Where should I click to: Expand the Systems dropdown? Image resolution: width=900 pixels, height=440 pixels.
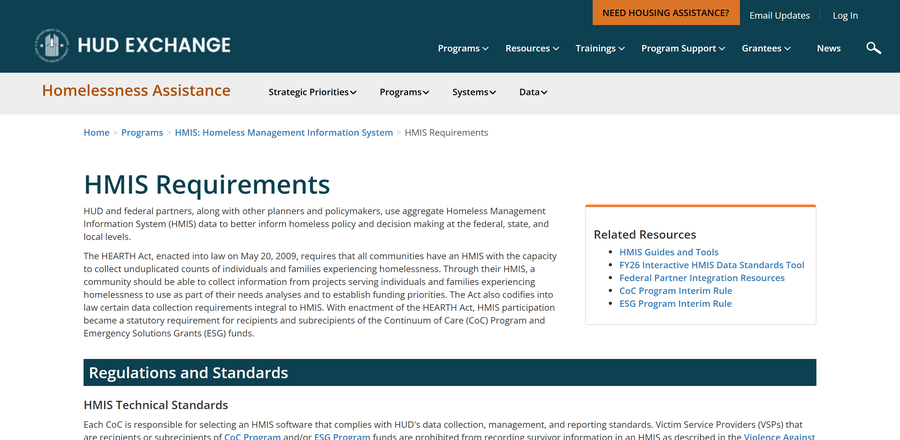click(x=474, y=92)
